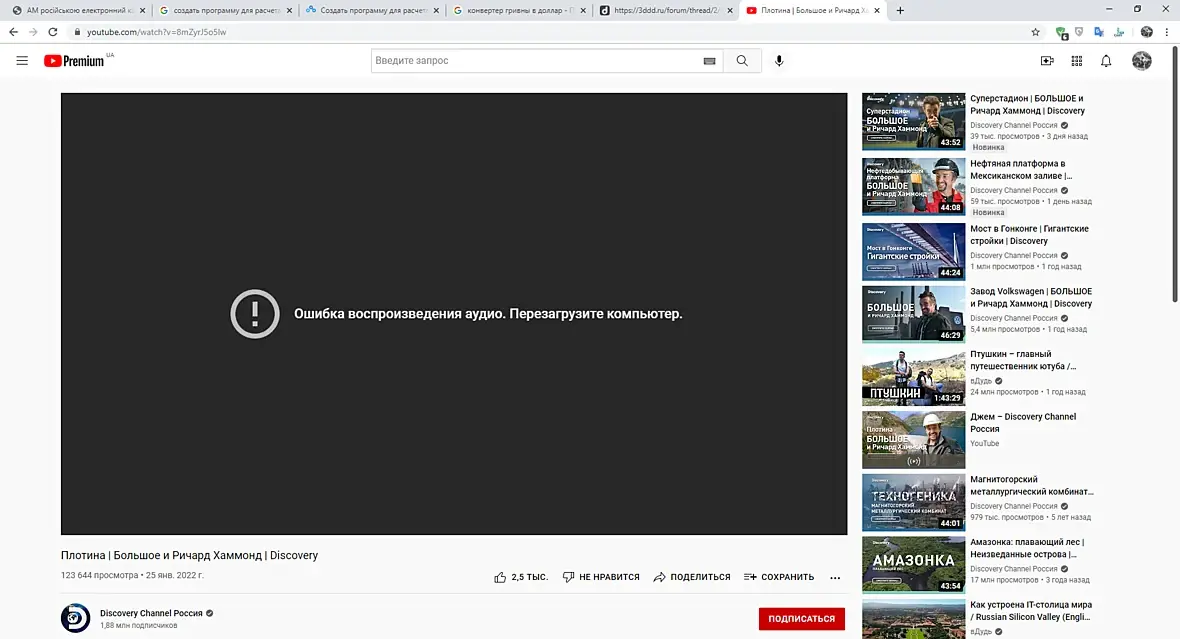Viewport: 1180px width, 639px height.
Task: Switch to 3ddd.ru forum thread tab
Action: pyautogui.click(x=665, y=11)
